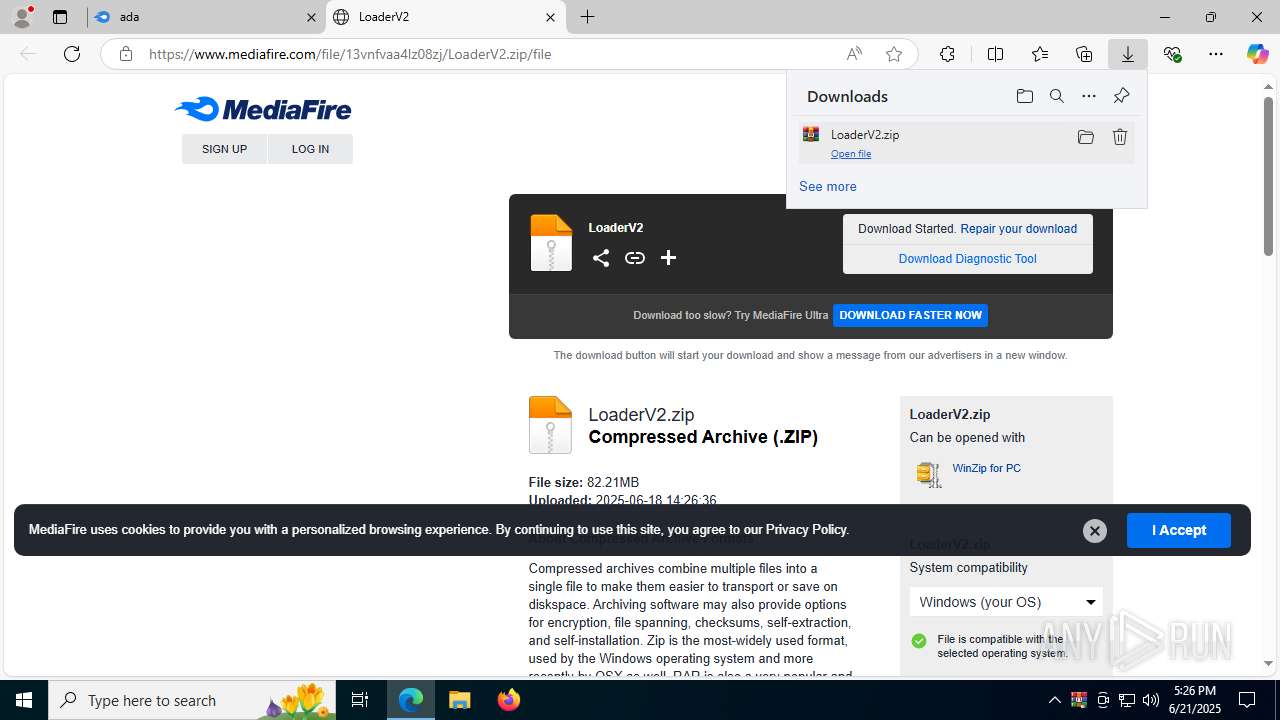Open the Copilot sidebar

1257,54
